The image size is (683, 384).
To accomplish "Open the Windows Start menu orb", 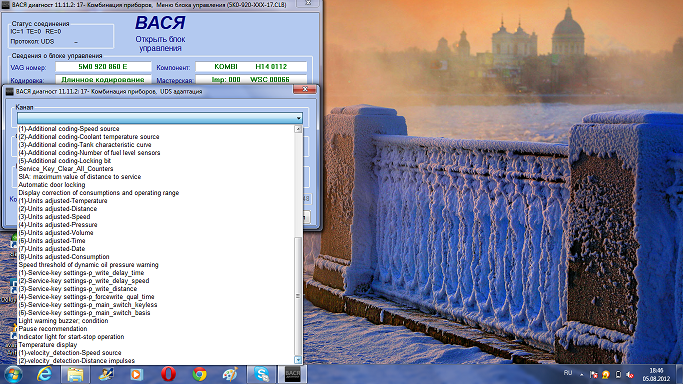I will (x=13, y=374).
